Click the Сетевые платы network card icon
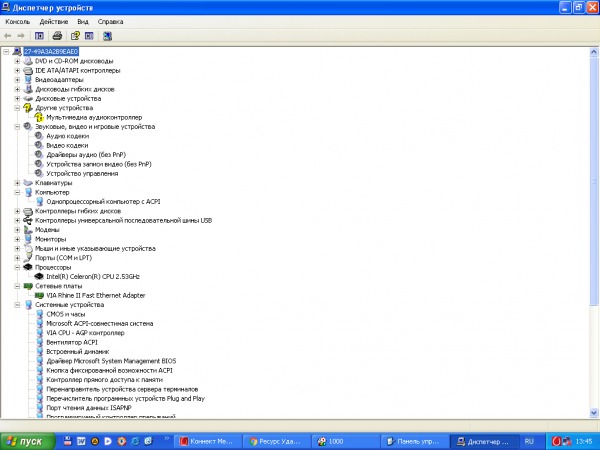 pos(28,286)
